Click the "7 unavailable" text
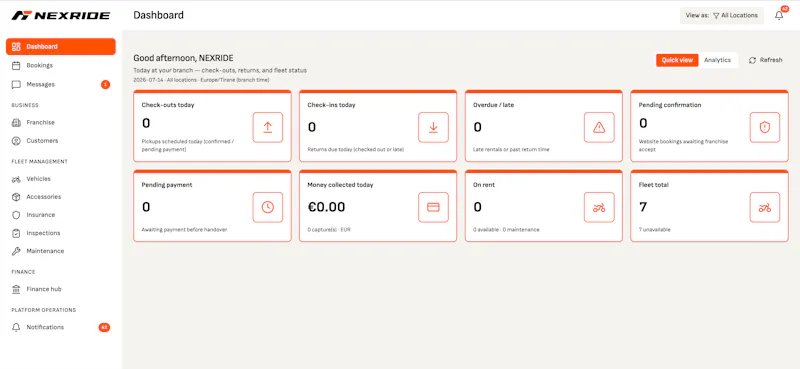 point(655,230)
